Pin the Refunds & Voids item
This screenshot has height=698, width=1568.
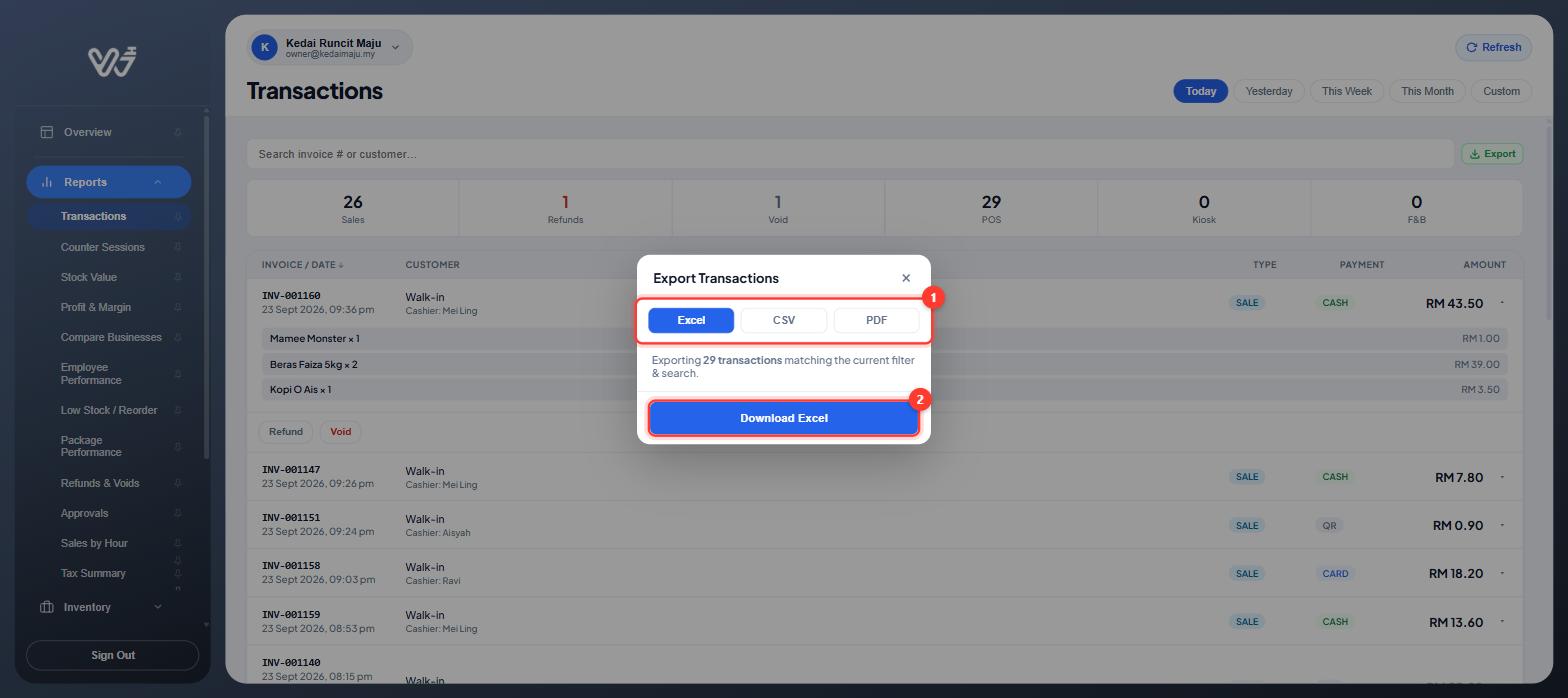(178, 483)
